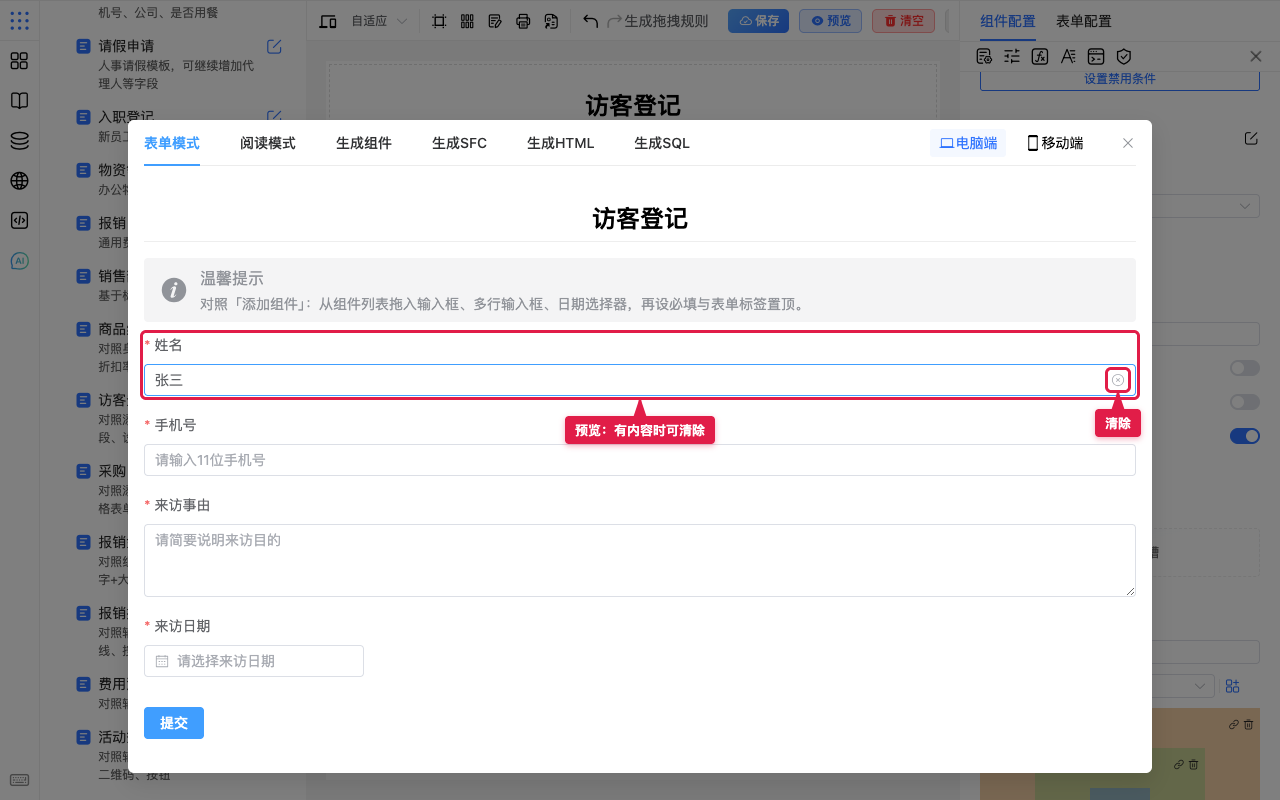Image resolution: width=1280 pixels, height=800 pixels.
Task: Click the 清空 button in background toolbar
Action: [x=904, y=21]
